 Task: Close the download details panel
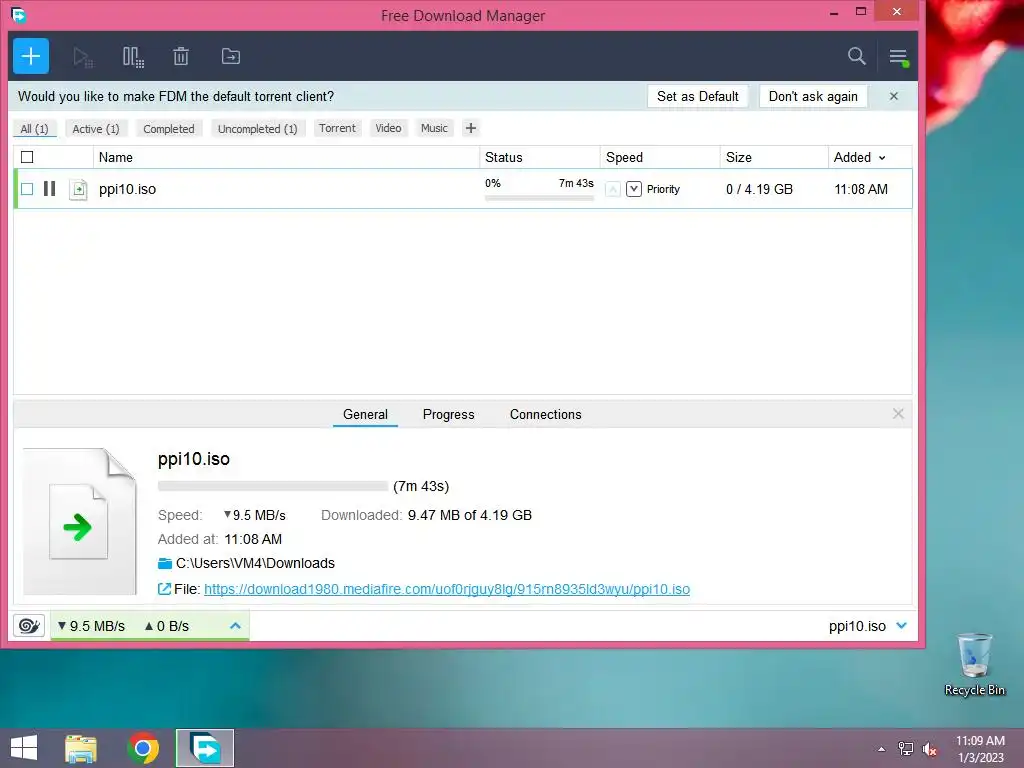tap(898, 413)
